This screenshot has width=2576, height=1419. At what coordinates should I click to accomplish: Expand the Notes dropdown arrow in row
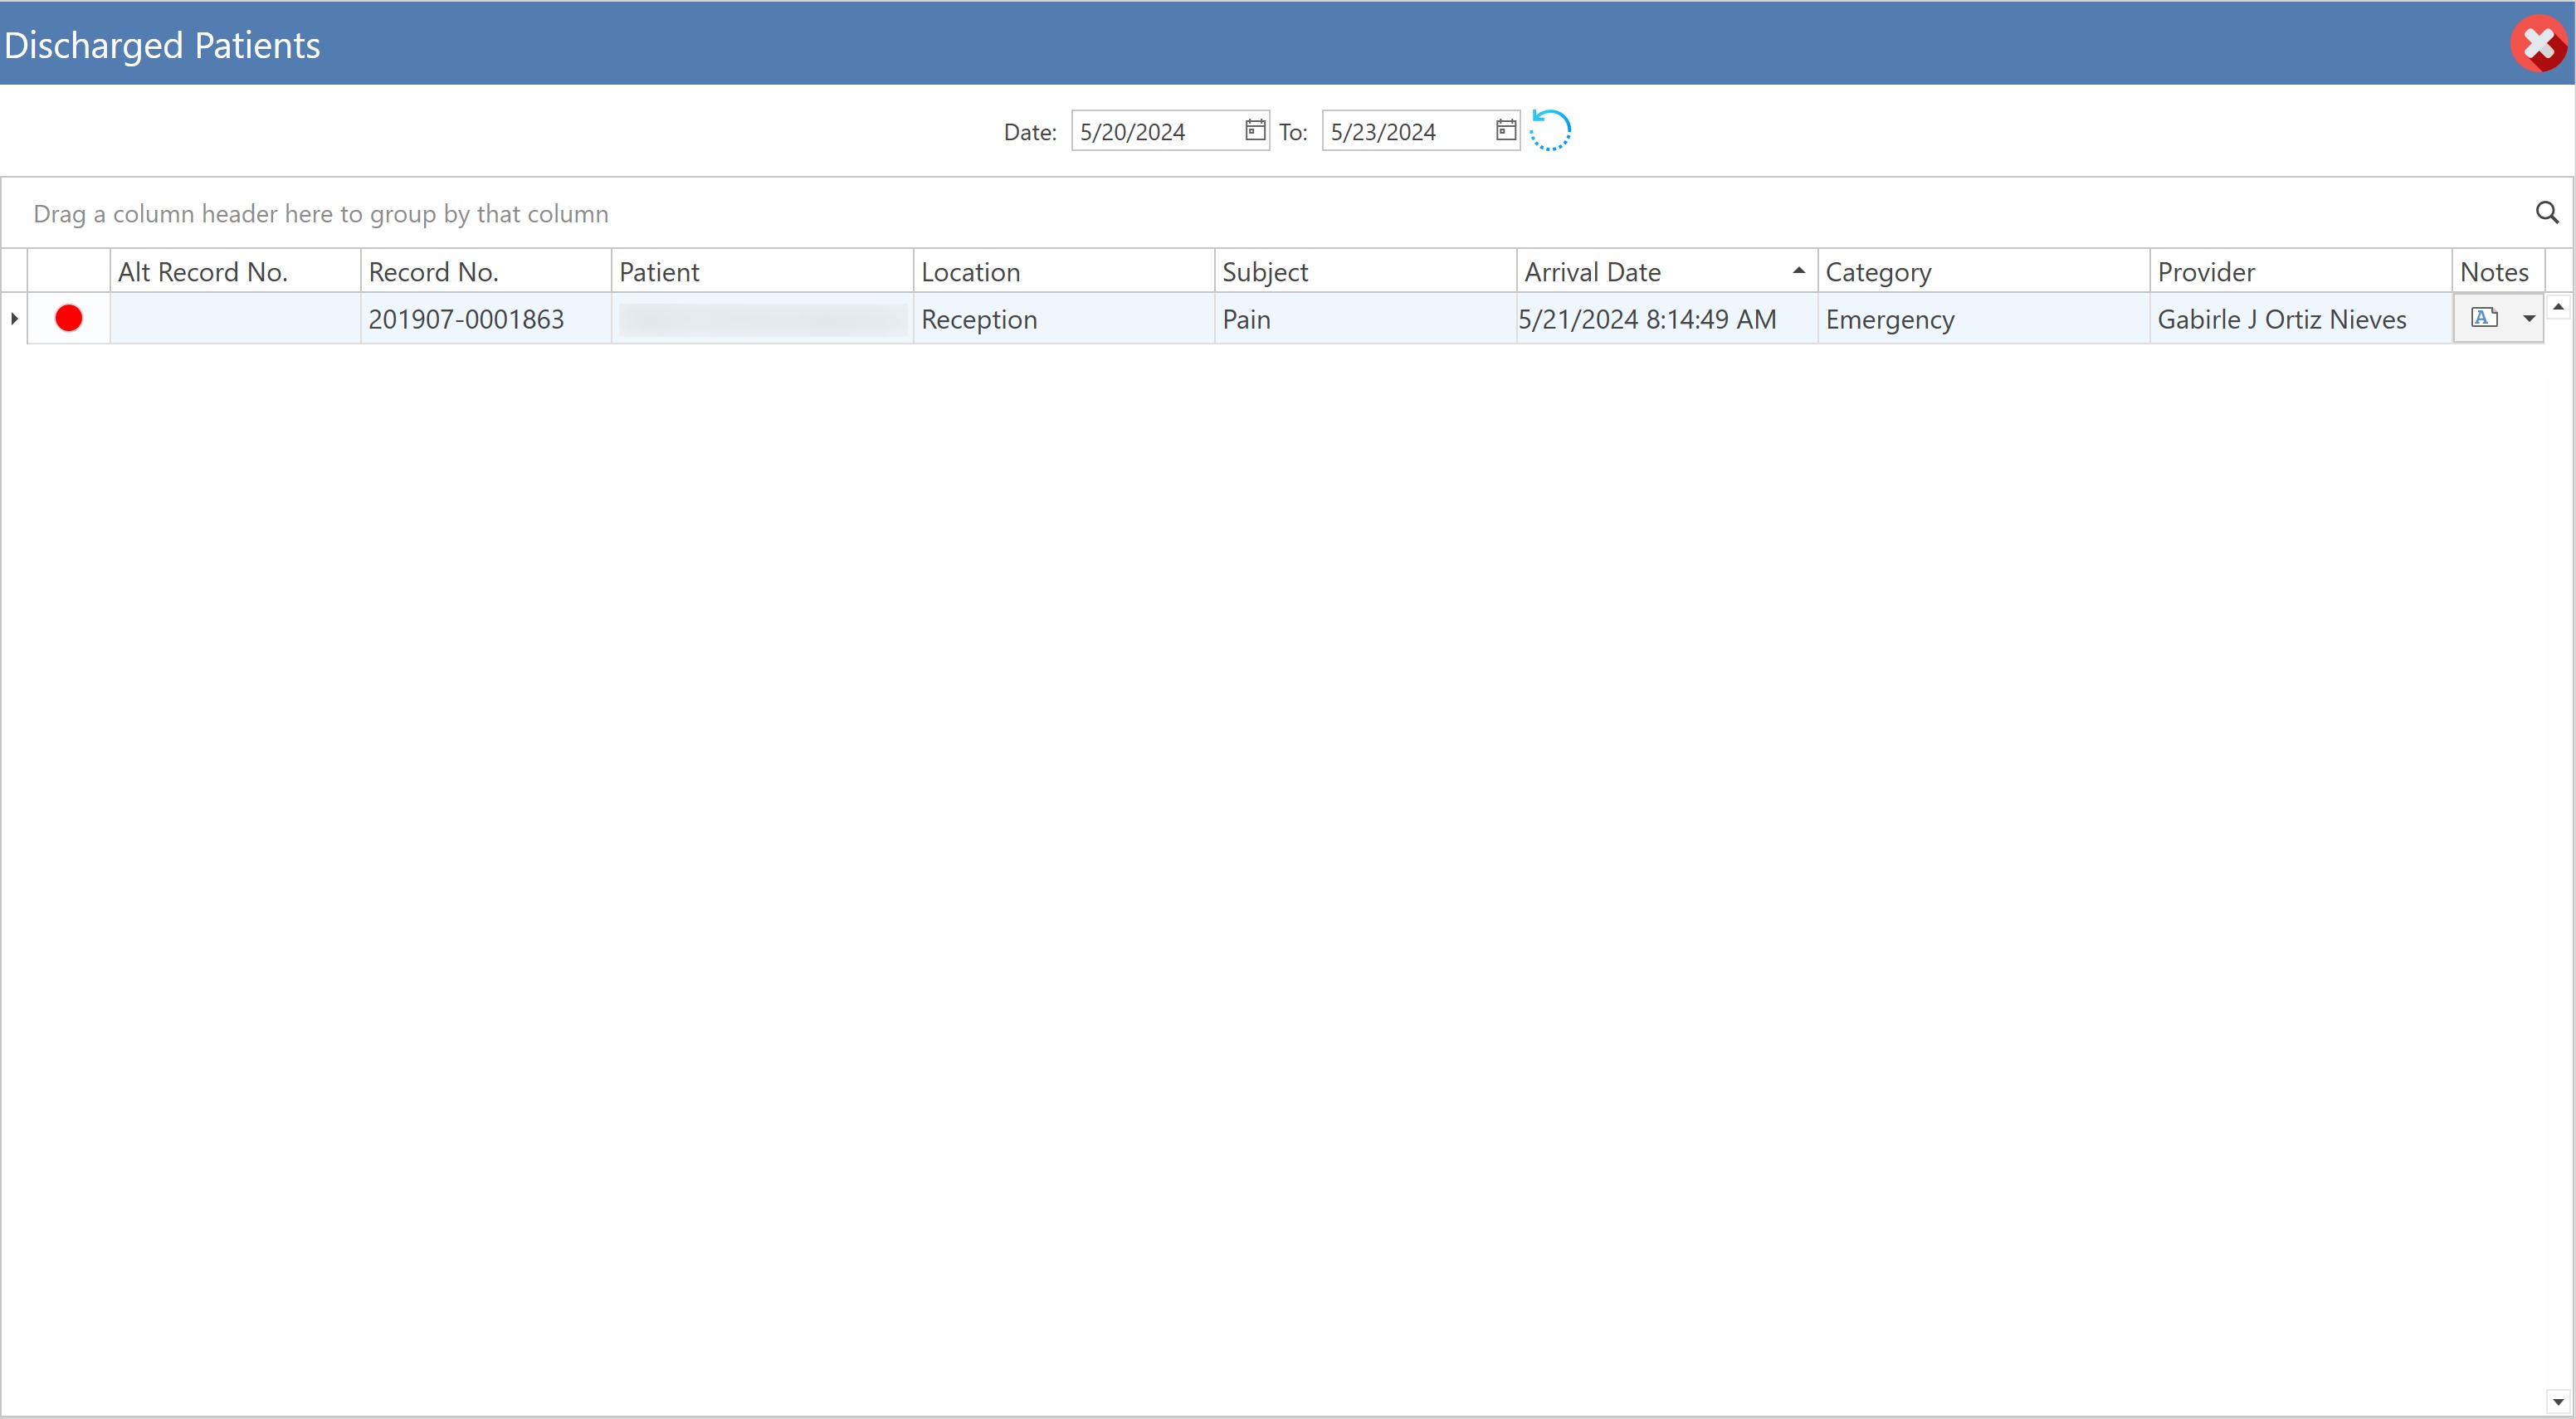(2529, 318)
